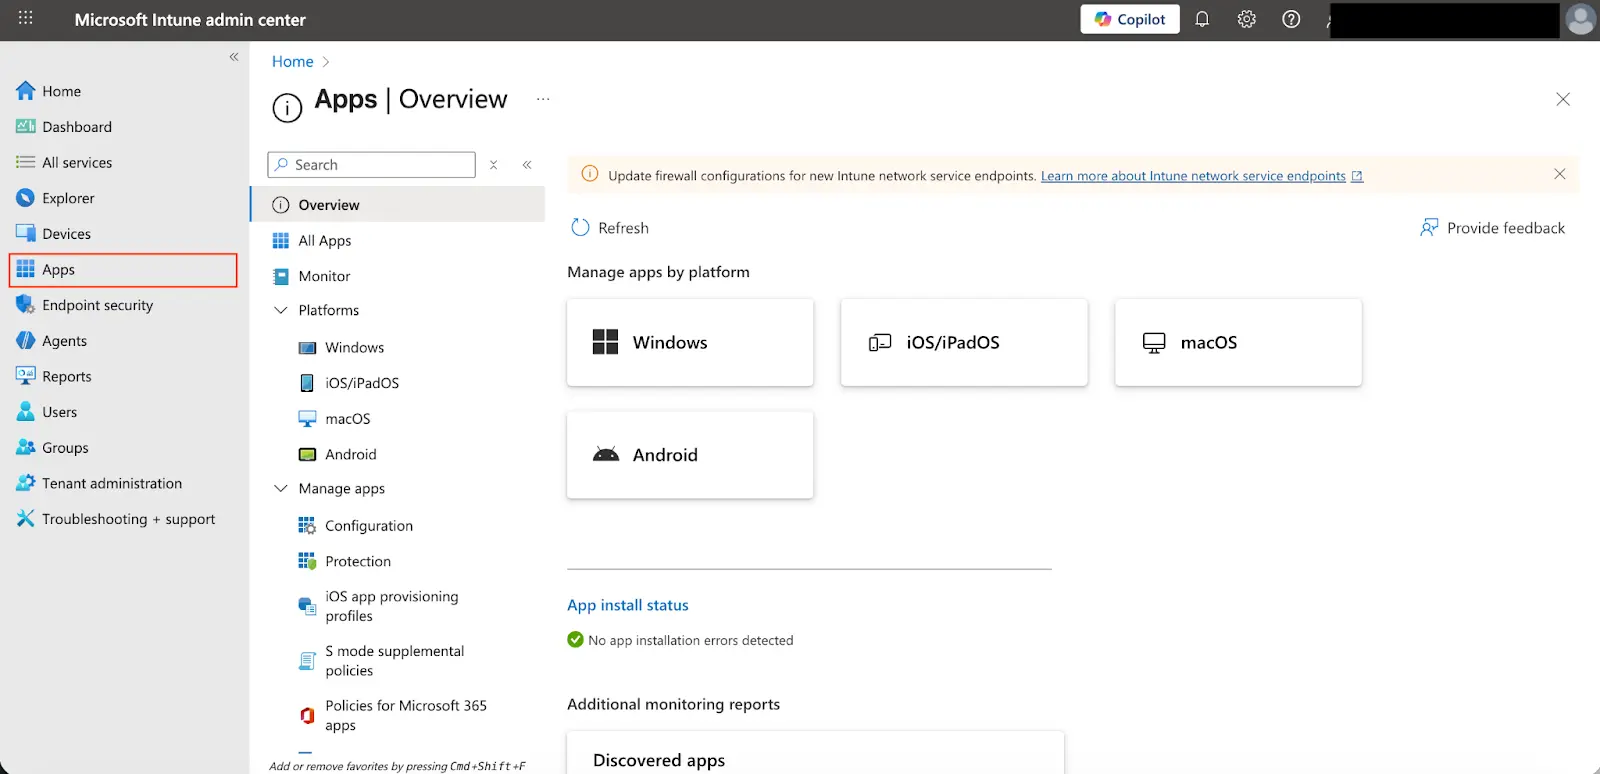Click the Refresh icon

580,228
